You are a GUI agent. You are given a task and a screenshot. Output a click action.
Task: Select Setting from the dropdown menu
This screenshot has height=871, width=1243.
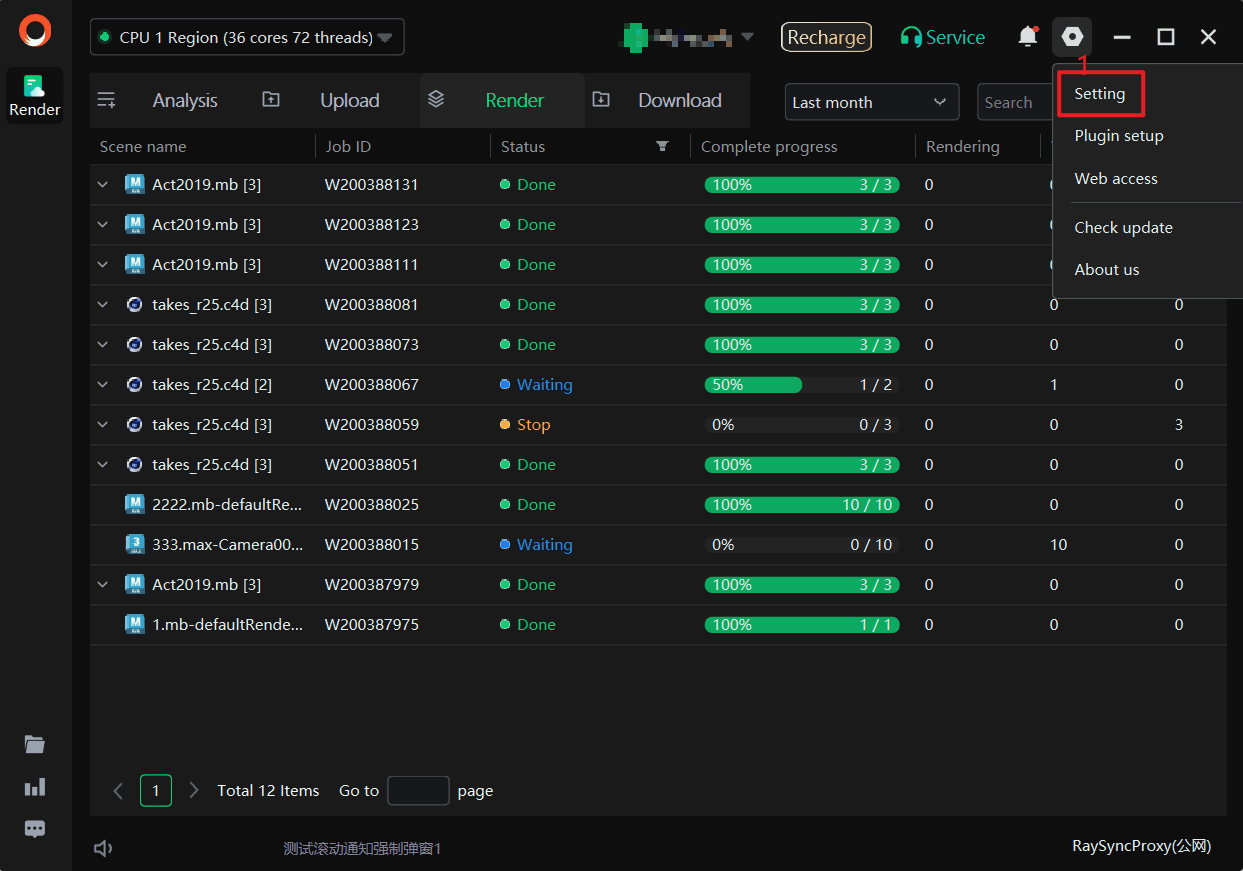(1100, 94)
